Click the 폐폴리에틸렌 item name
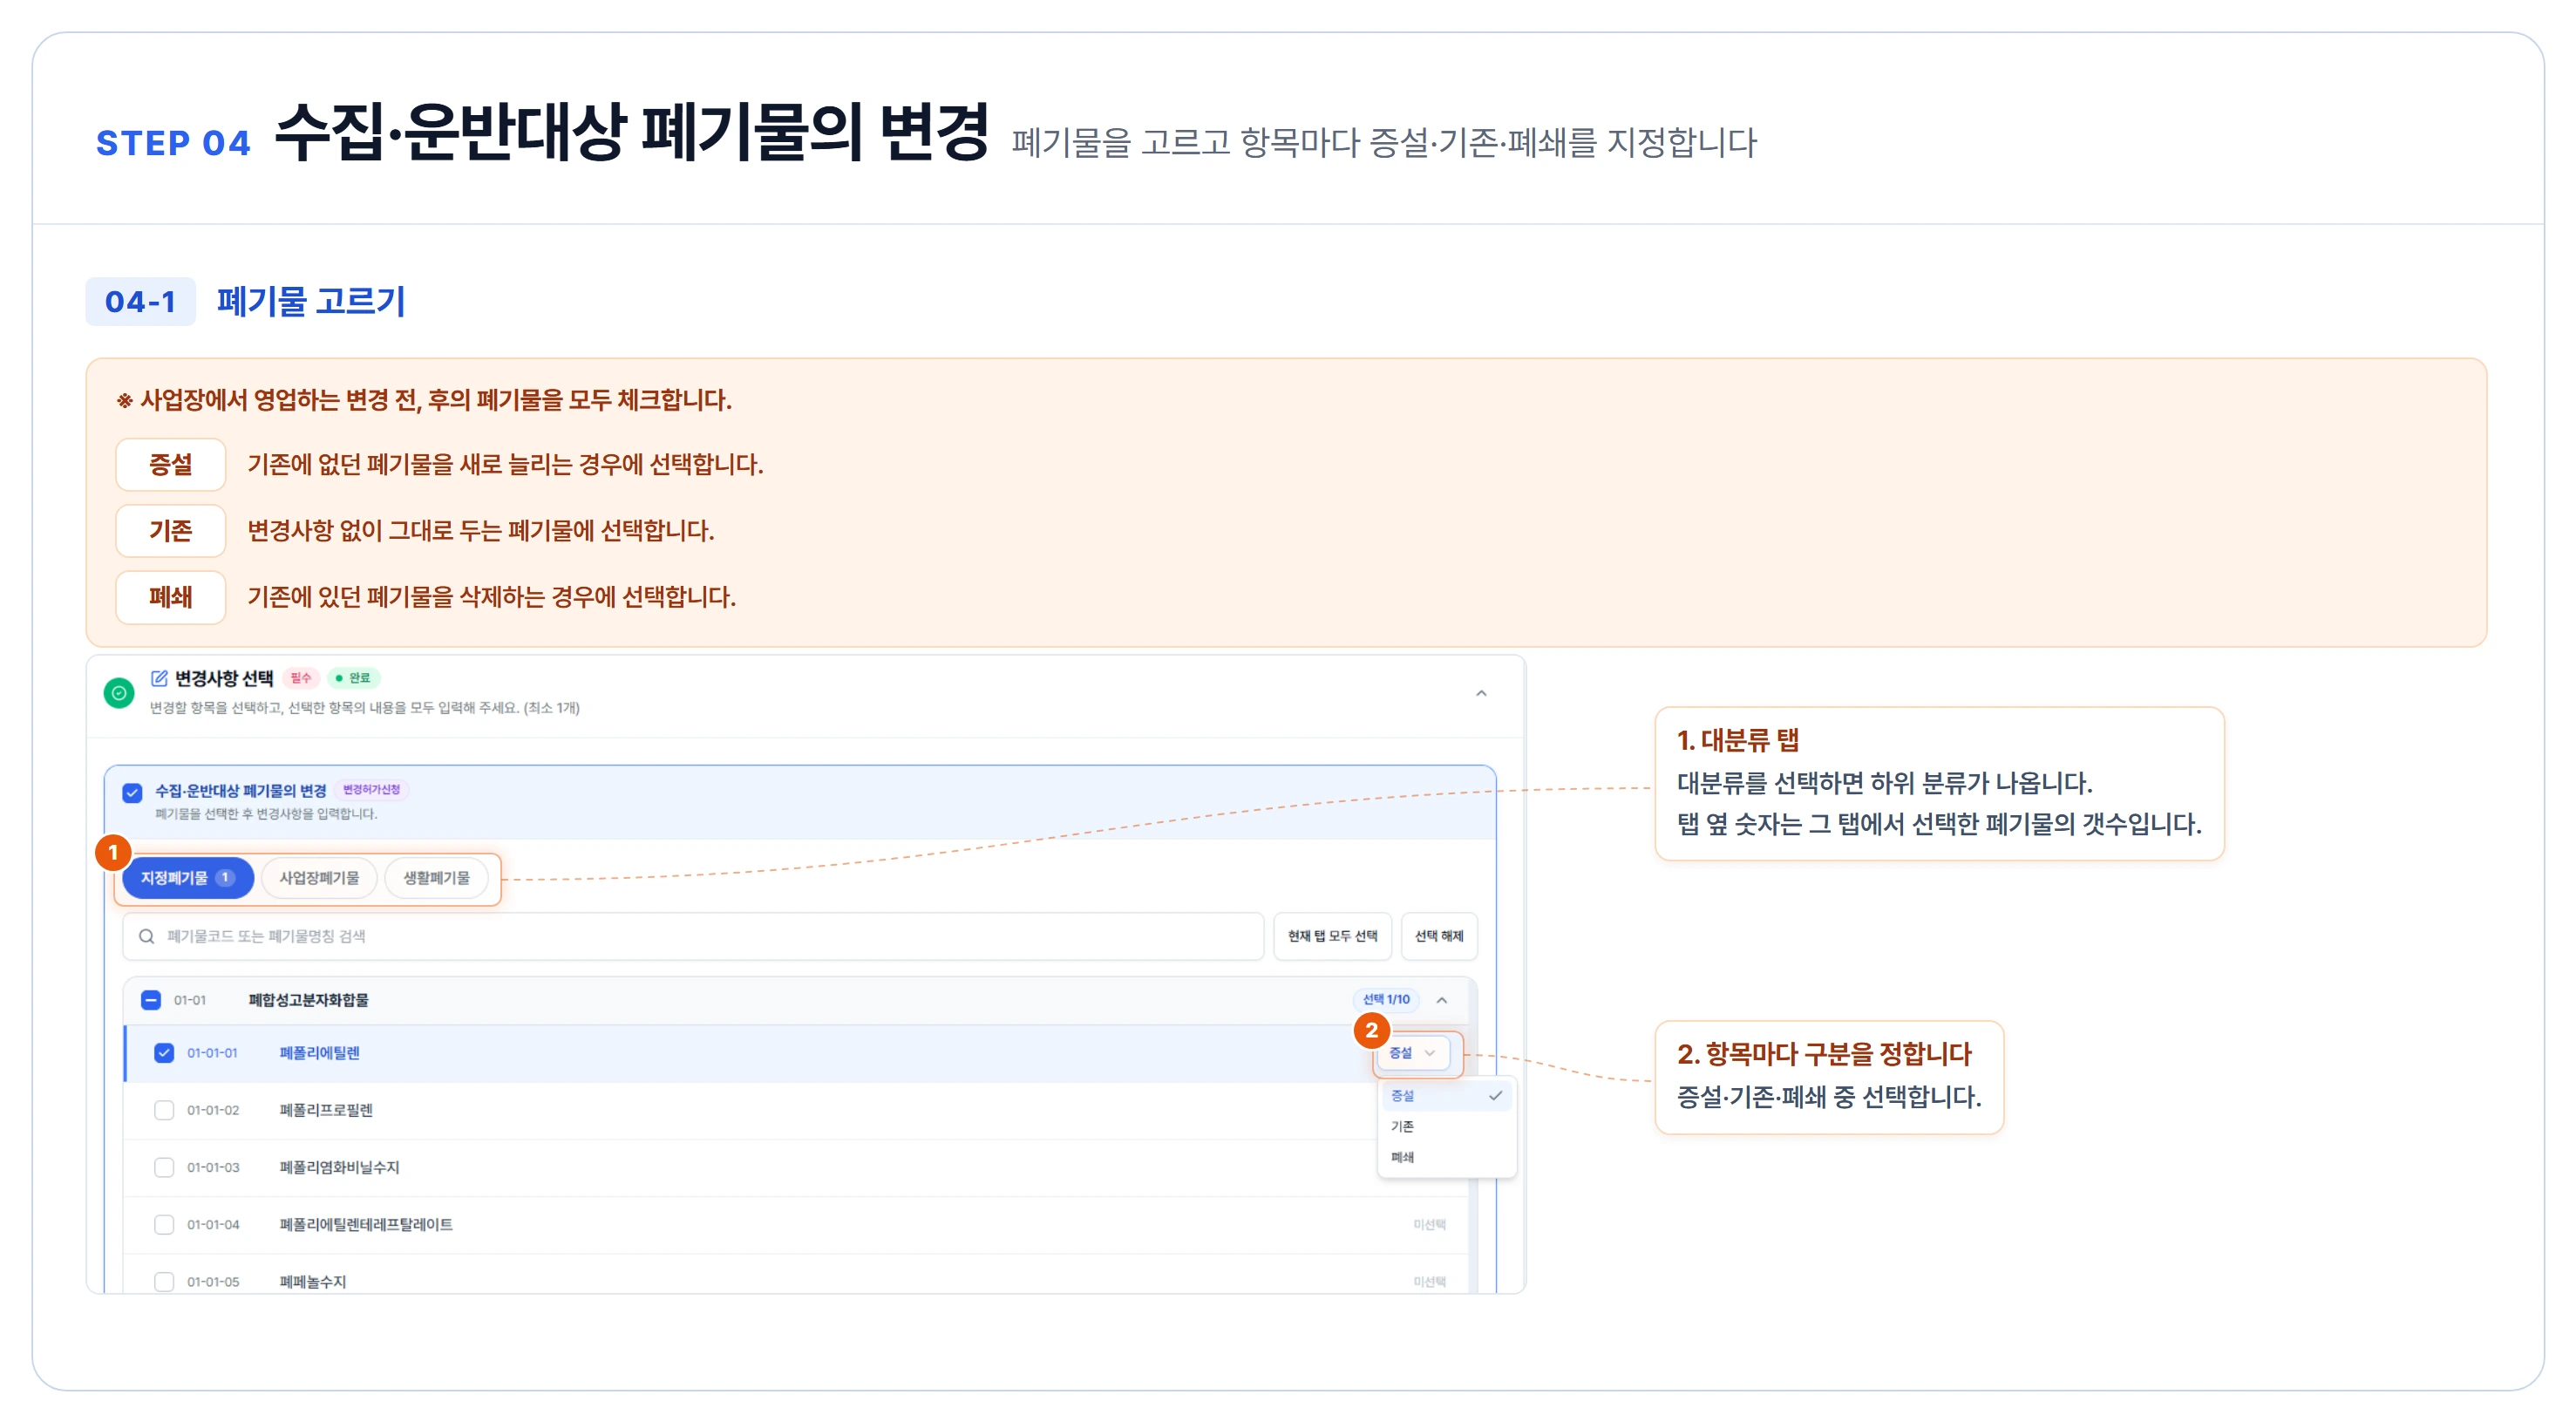2576x1422 pixels. tap(319, 1053)
